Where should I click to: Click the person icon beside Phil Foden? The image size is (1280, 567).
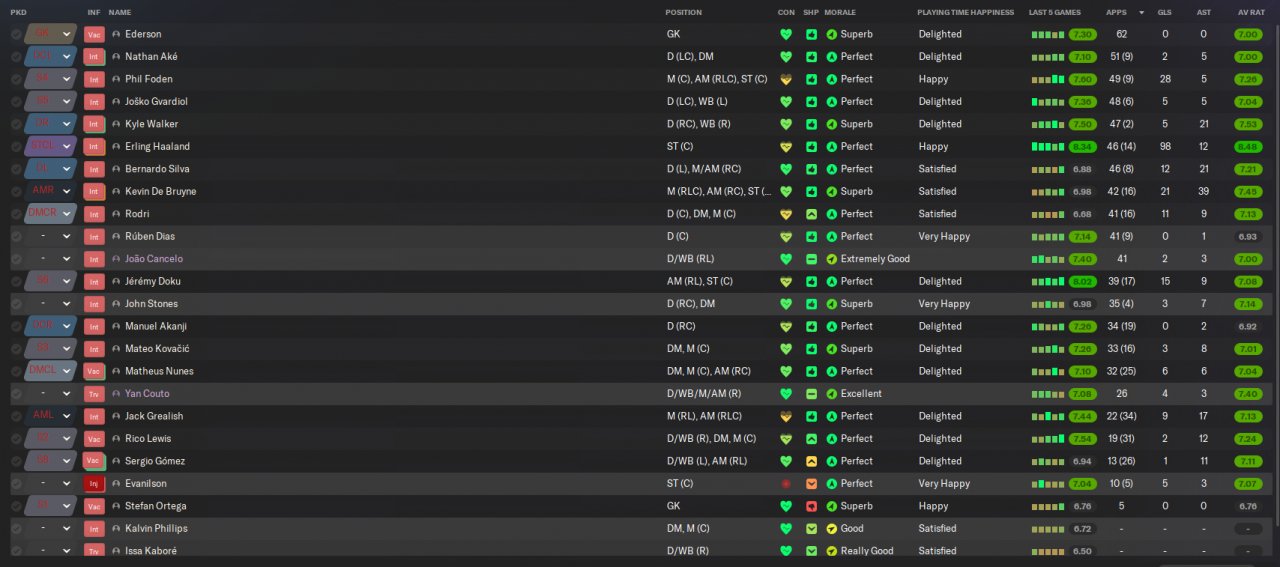(x=116, y=79)
